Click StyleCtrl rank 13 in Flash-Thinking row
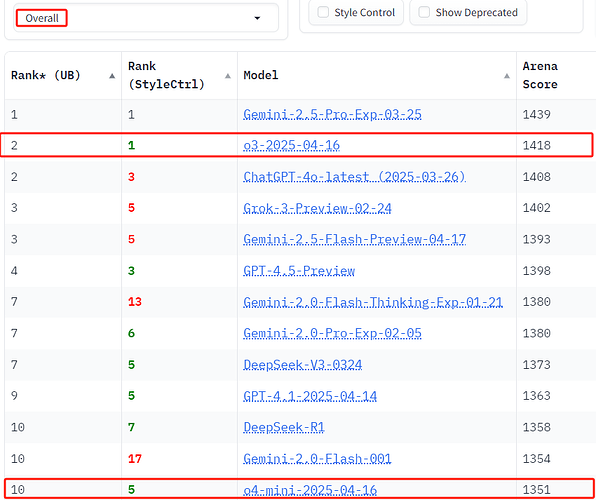 (x=135, y=302)
